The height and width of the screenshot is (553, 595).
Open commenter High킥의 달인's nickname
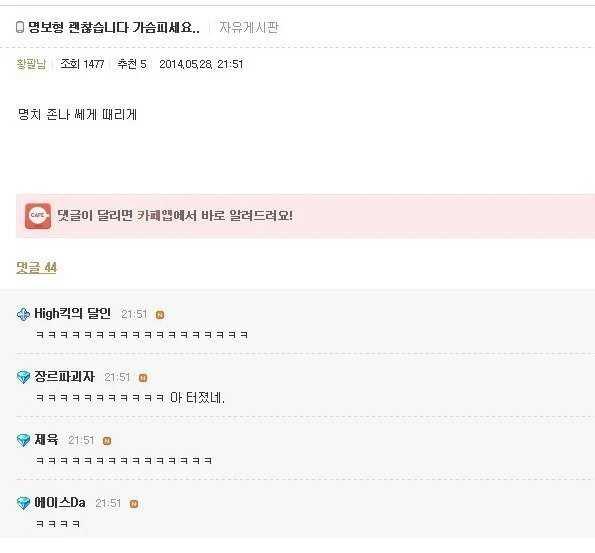pyautogui.click(x=72, y=314)
